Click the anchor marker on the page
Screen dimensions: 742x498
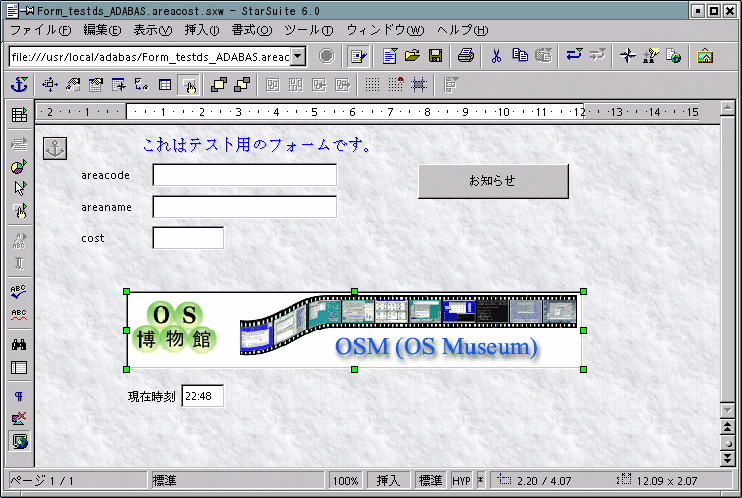[x=55, y=148]
